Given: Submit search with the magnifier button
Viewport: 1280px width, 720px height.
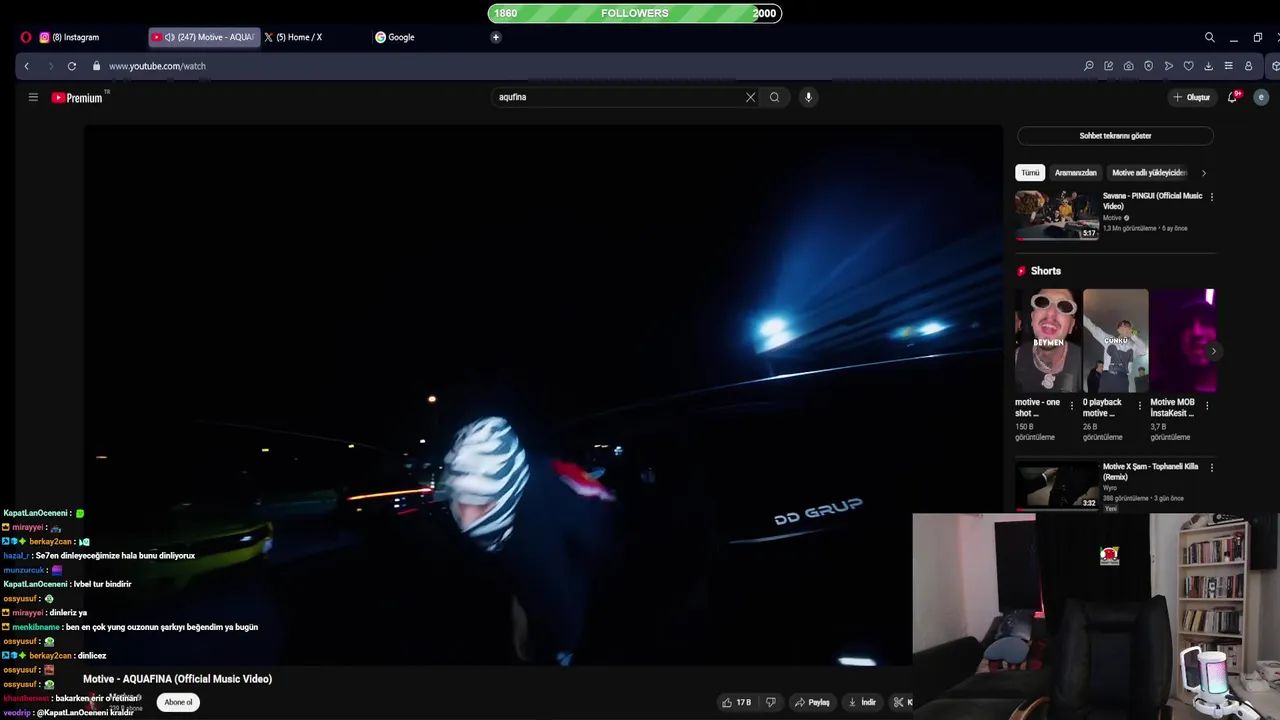Looking at the screenshot, I should pos(774,97).
